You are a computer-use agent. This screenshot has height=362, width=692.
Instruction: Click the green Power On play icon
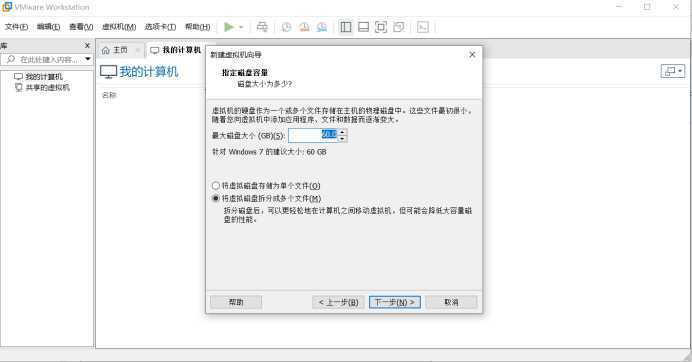(x=229, y=27)
